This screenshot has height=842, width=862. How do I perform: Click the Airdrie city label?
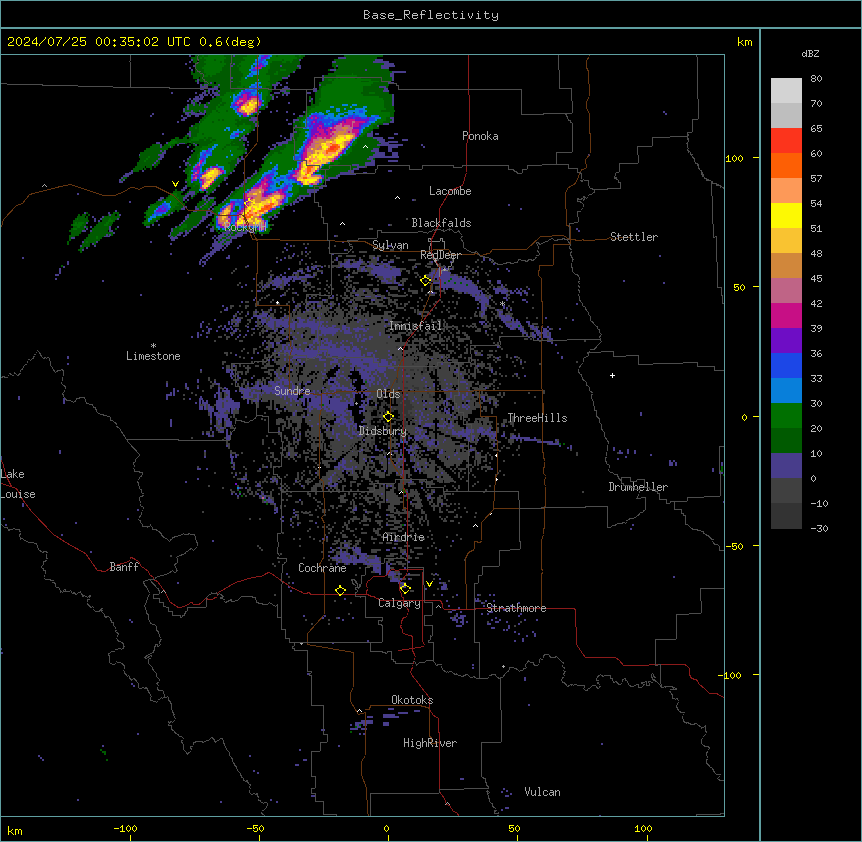404,537
